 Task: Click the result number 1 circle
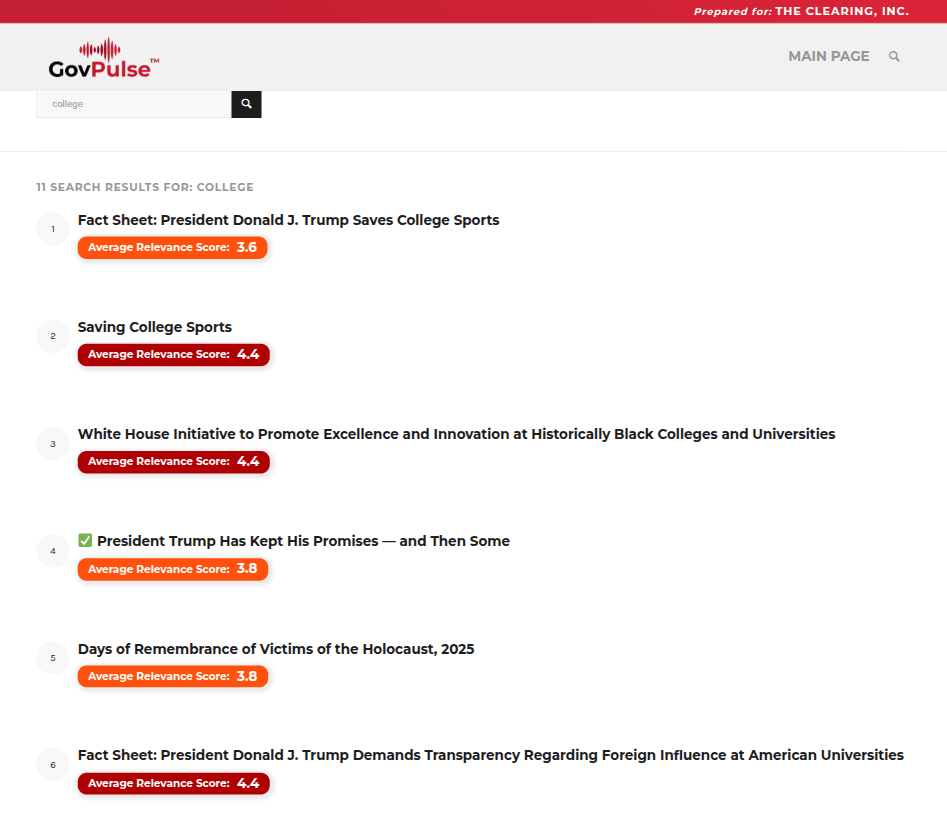pos(53,229)
